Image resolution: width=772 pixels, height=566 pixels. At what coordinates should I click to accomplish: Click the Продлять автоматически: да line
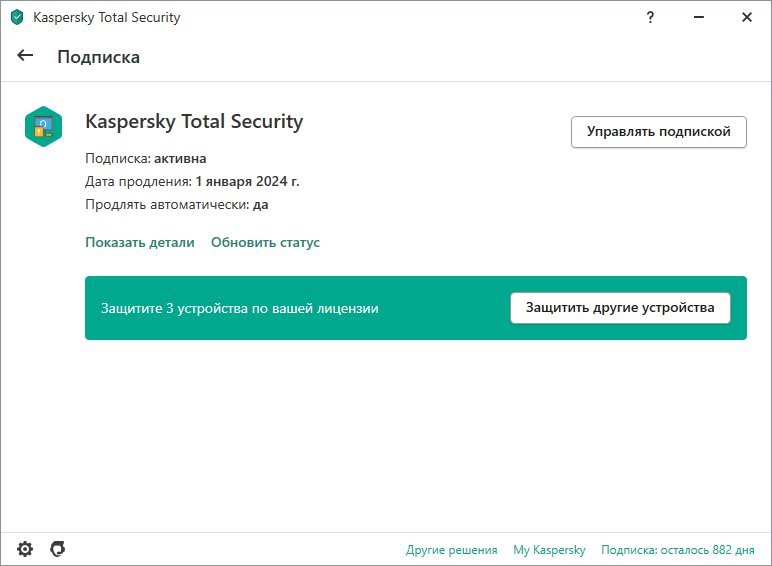(x=177, y=204)
